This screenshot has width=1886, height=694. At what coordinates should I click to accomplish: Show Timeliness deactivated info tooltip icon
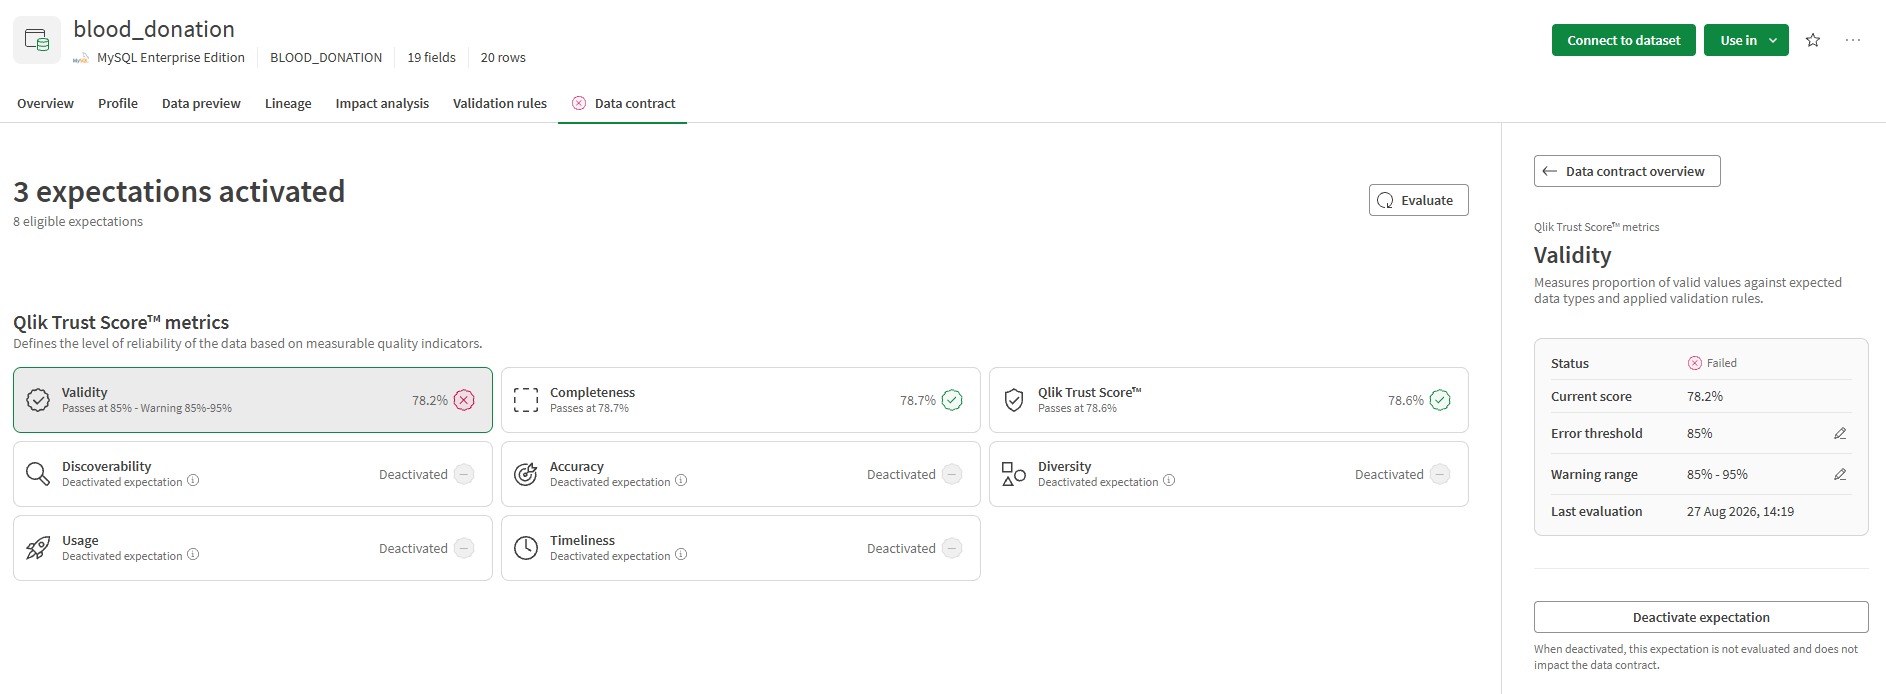(681, 555)
